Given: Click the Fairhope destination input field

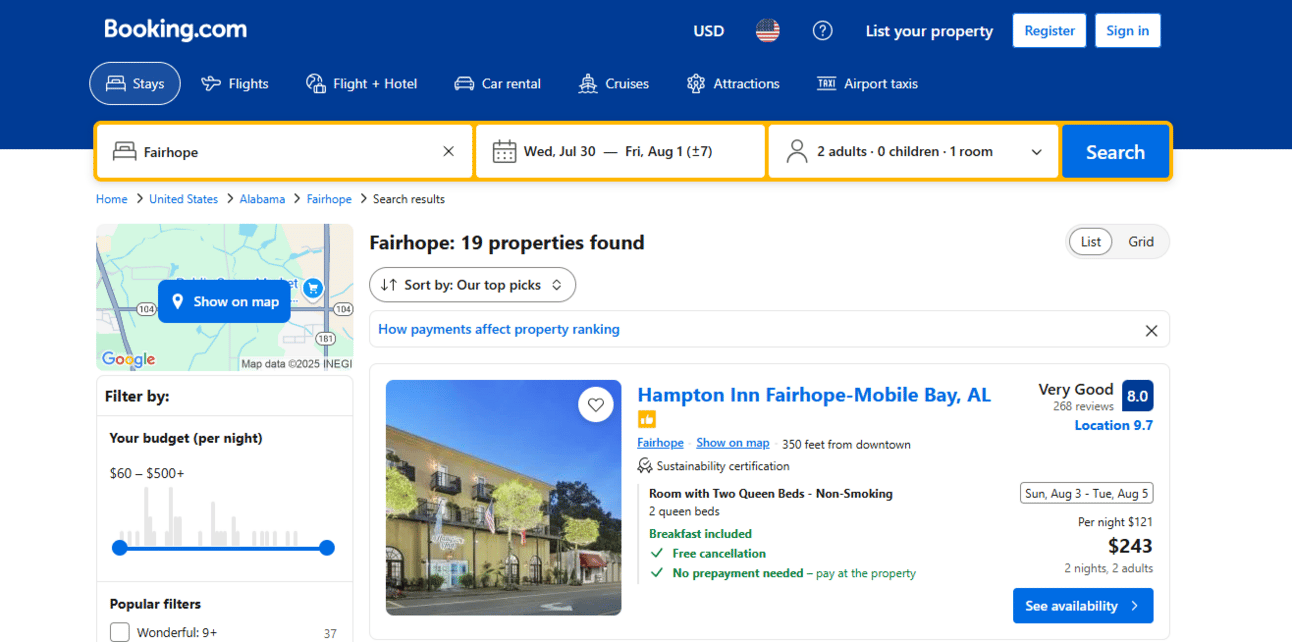Looking at the screenshot, I should pyautogui.click(x=284, y=152).
